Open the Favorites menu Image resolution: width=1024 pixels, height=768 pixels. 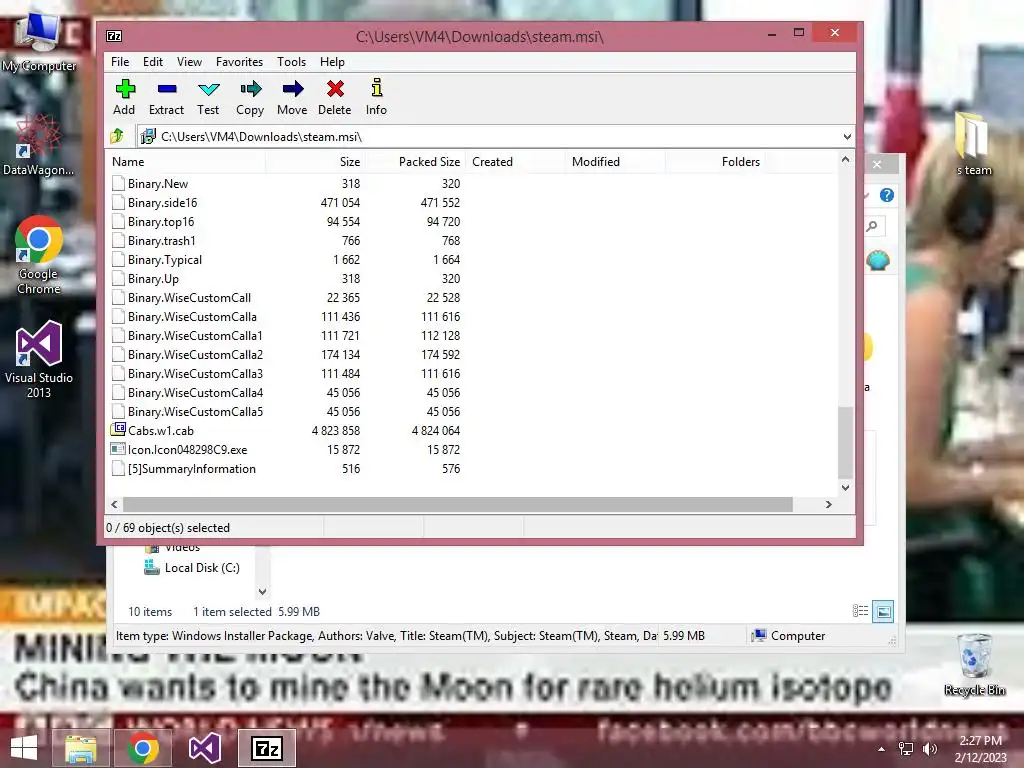239,61
